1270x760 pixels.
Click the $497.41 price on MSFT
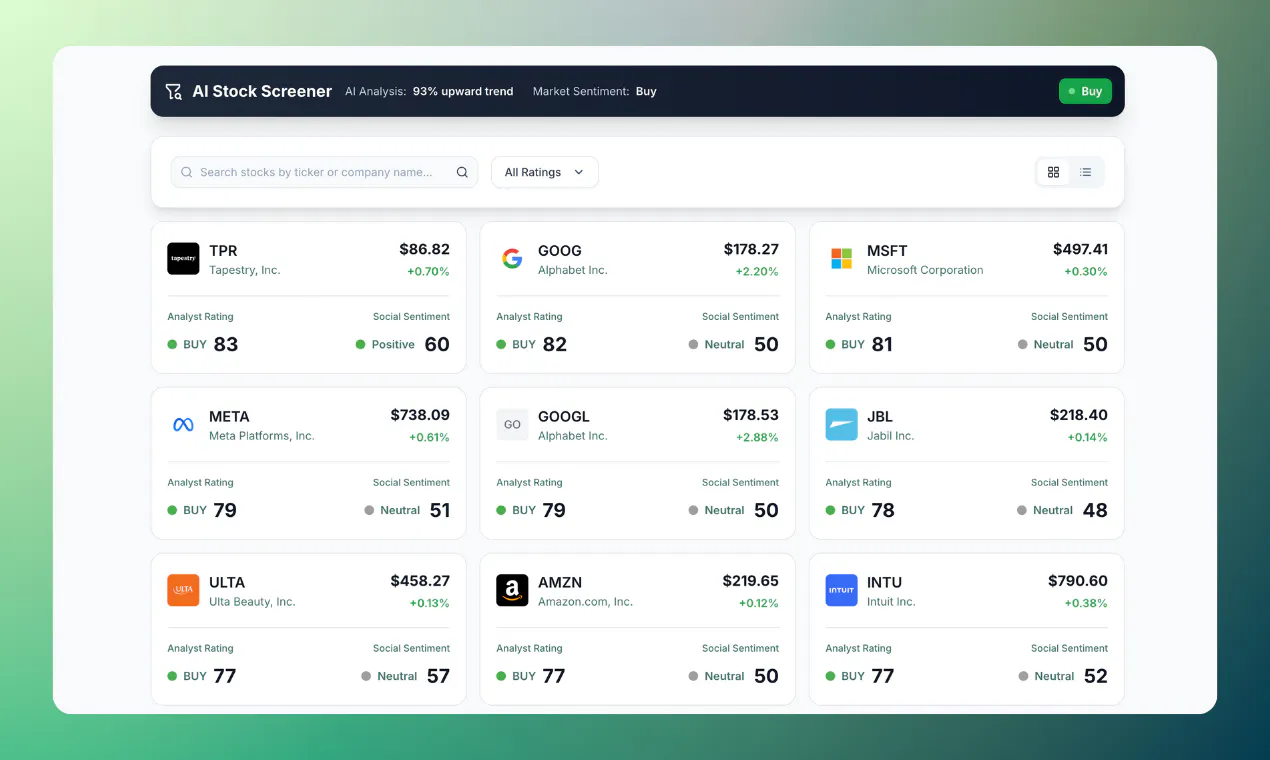(1080, 249)
